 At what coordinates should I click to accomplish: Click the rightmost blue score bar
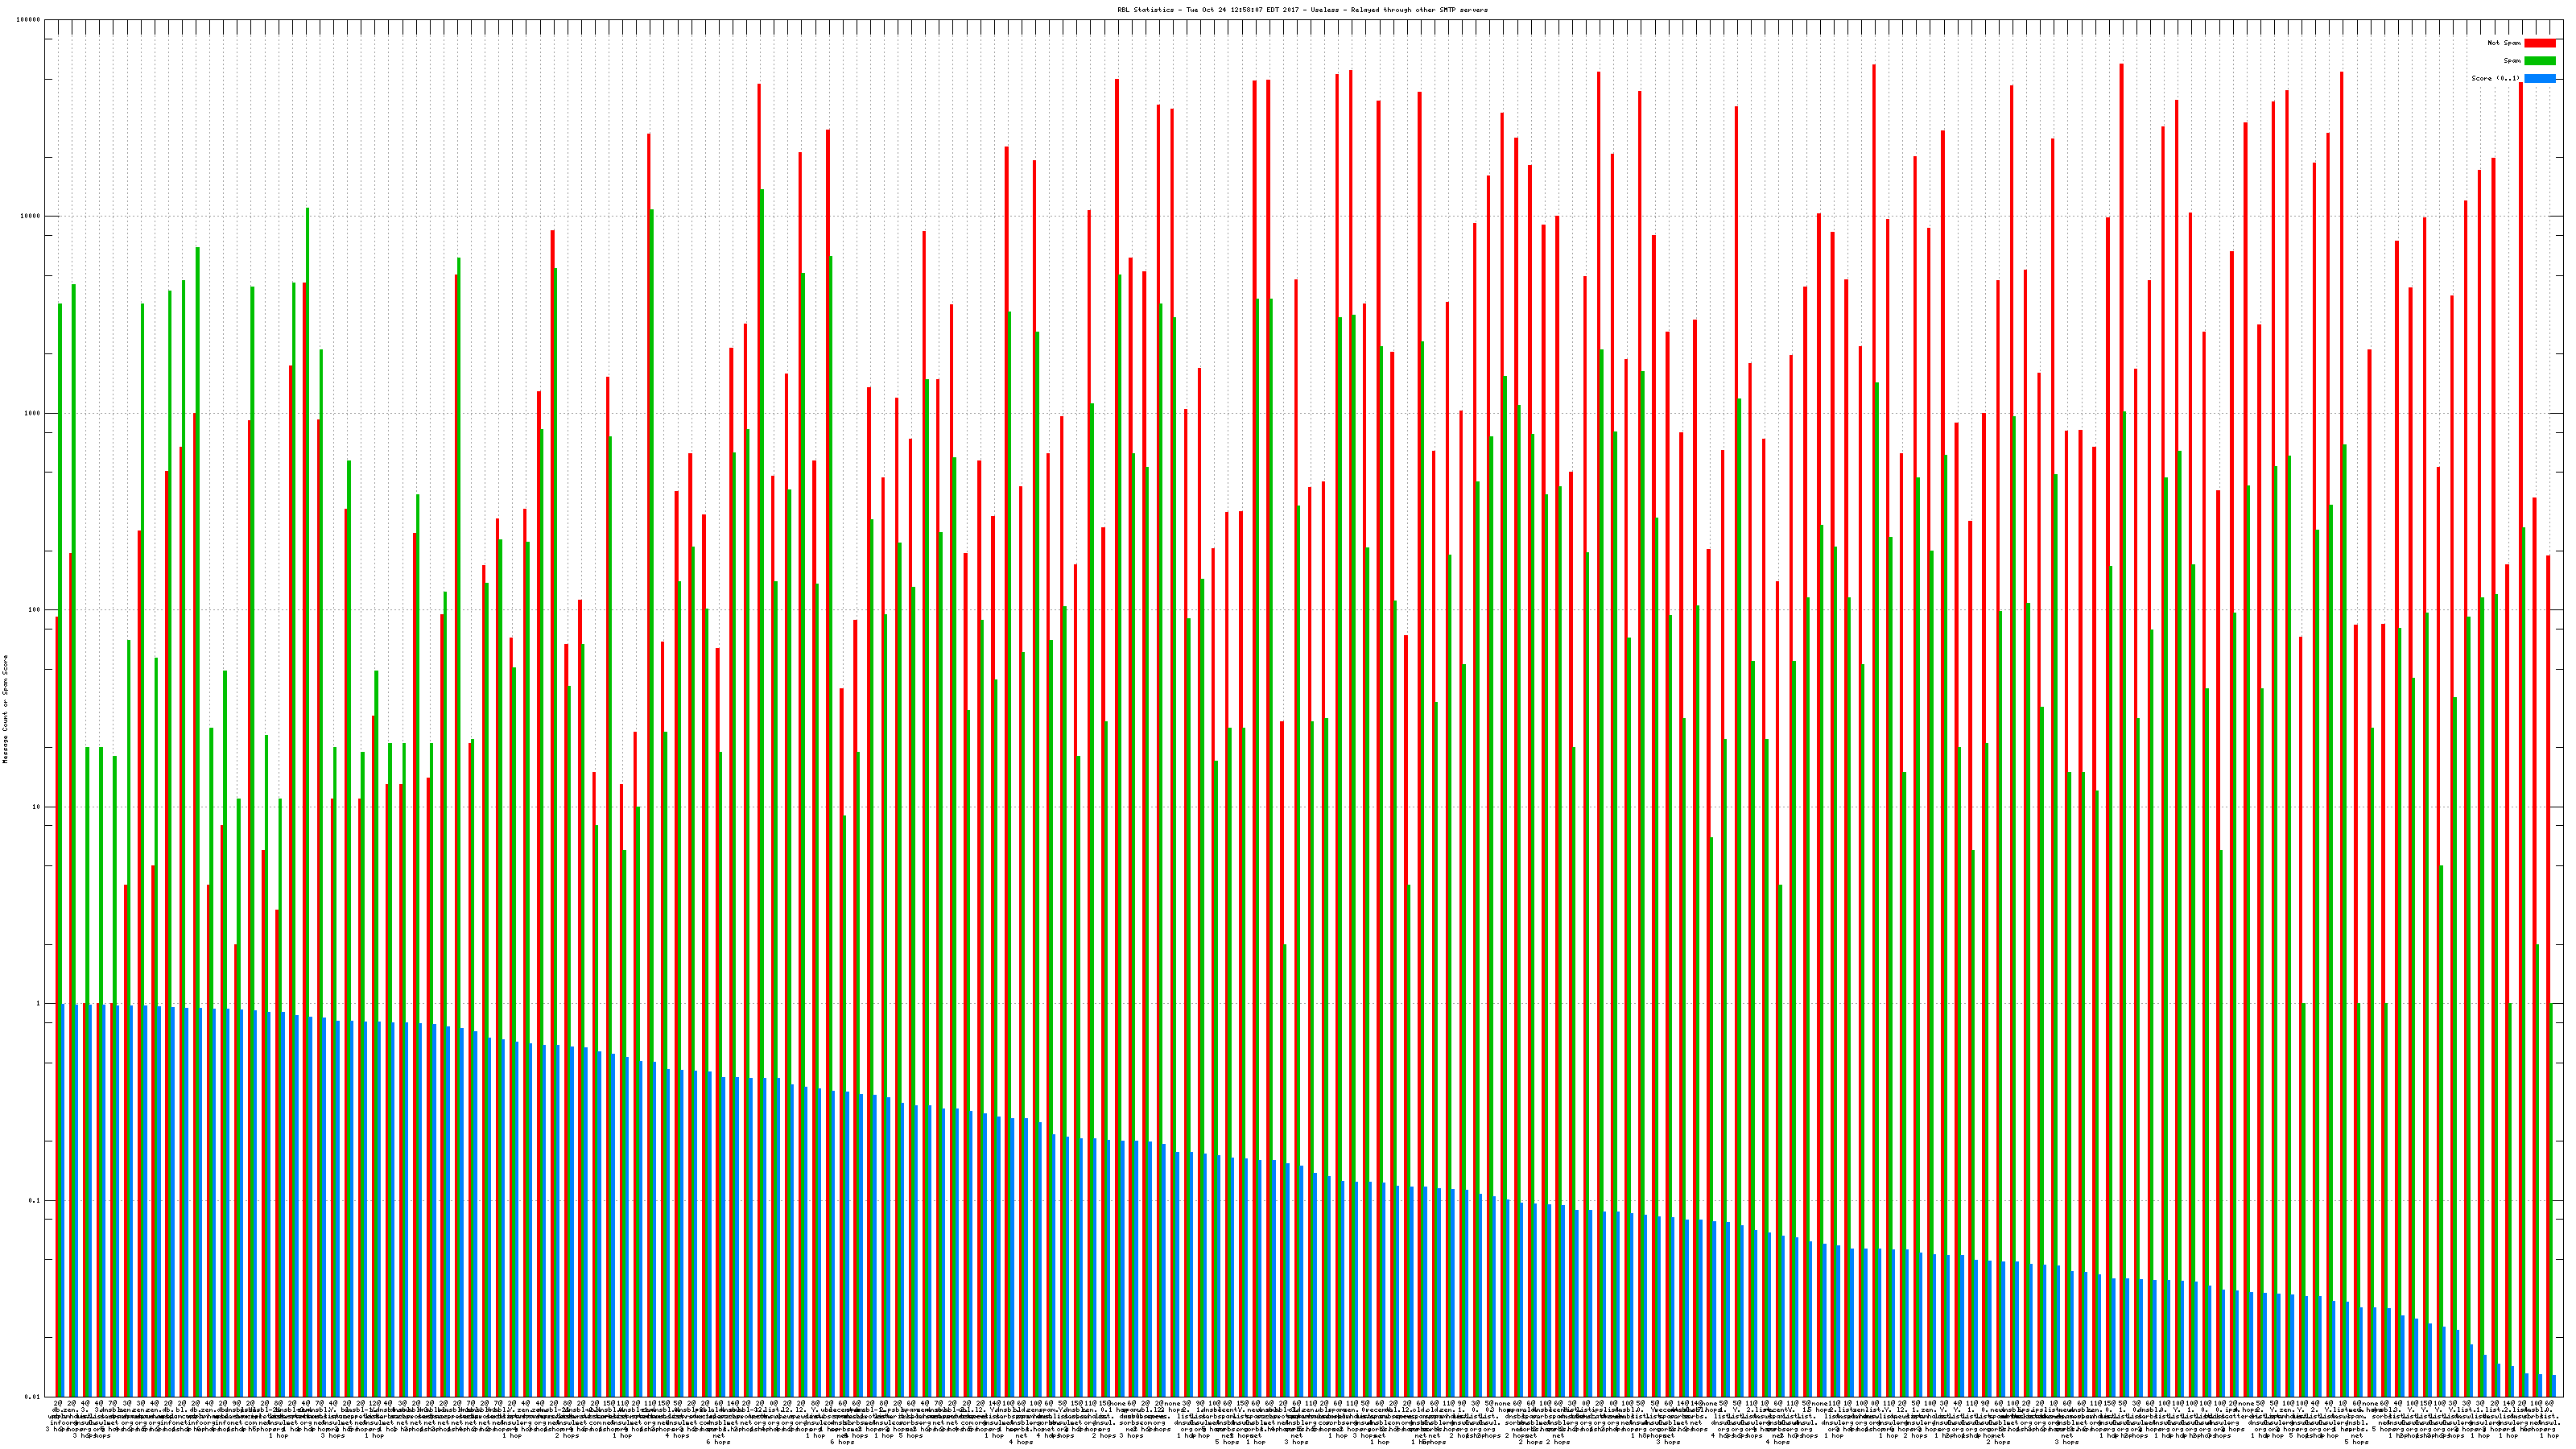point(2553,1386)
